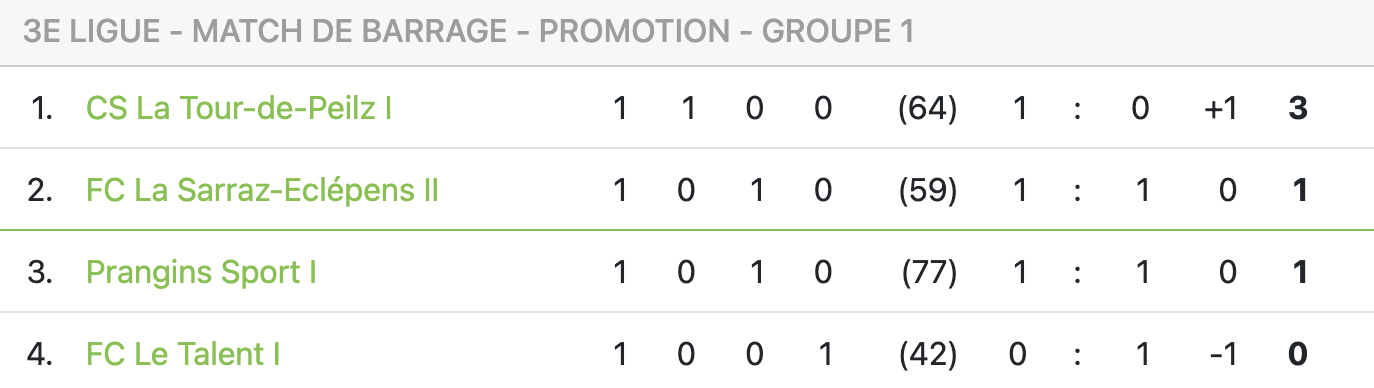Click the goals colon in FC Le Talent row
1374x388 pixels.
[x=1077, y=355]
